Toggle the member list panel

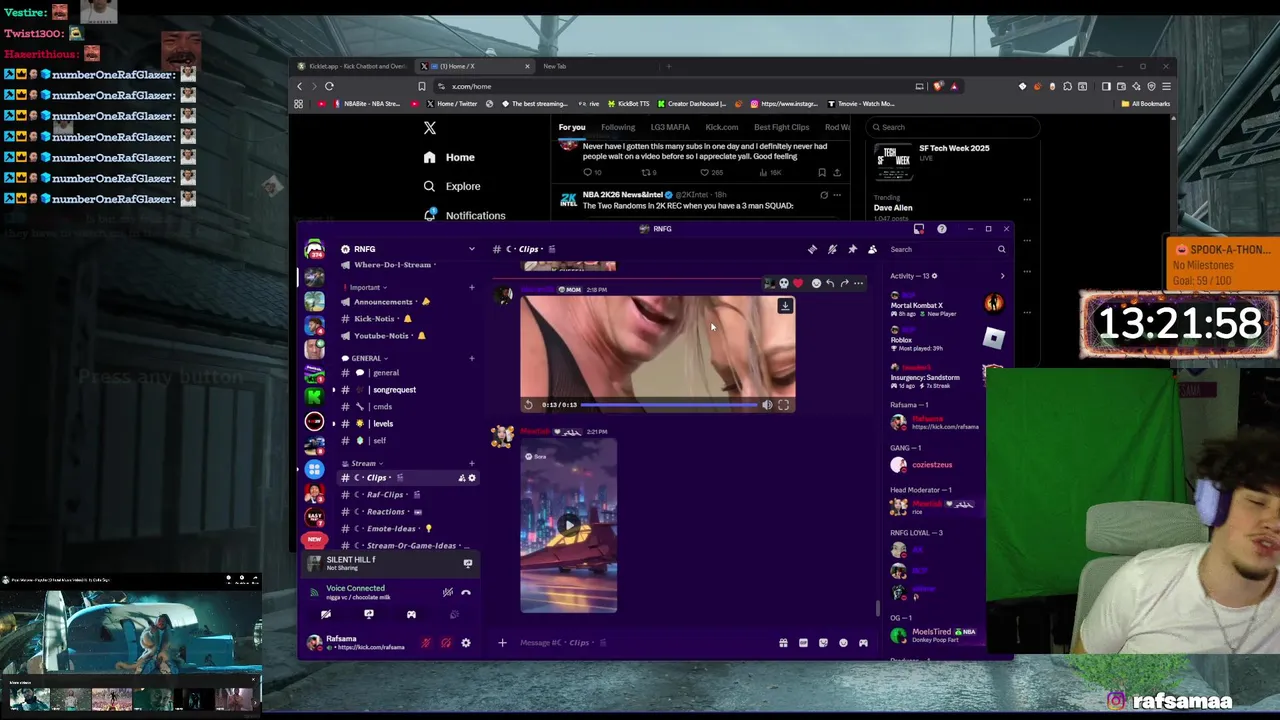click(872, 249)
